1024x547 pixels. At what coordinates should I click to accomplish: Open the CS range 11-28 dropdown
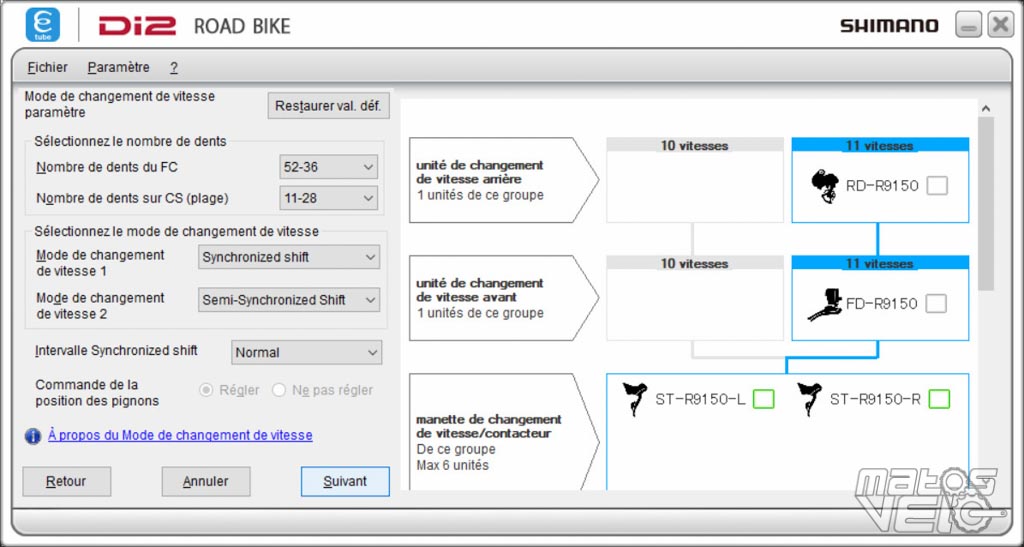click(x=328, y=198)
